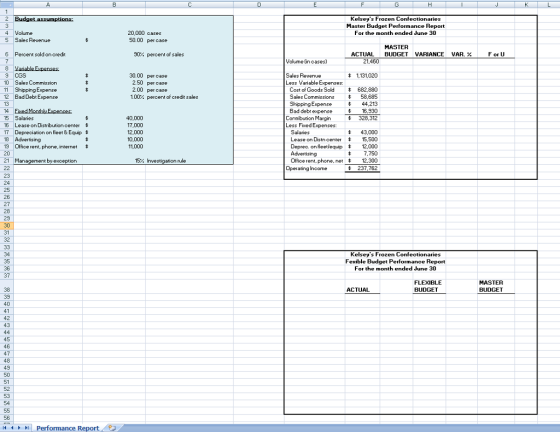The width and height of the screenshot is (560, 432).
Task: Select column E header
Action: (315, 4)
